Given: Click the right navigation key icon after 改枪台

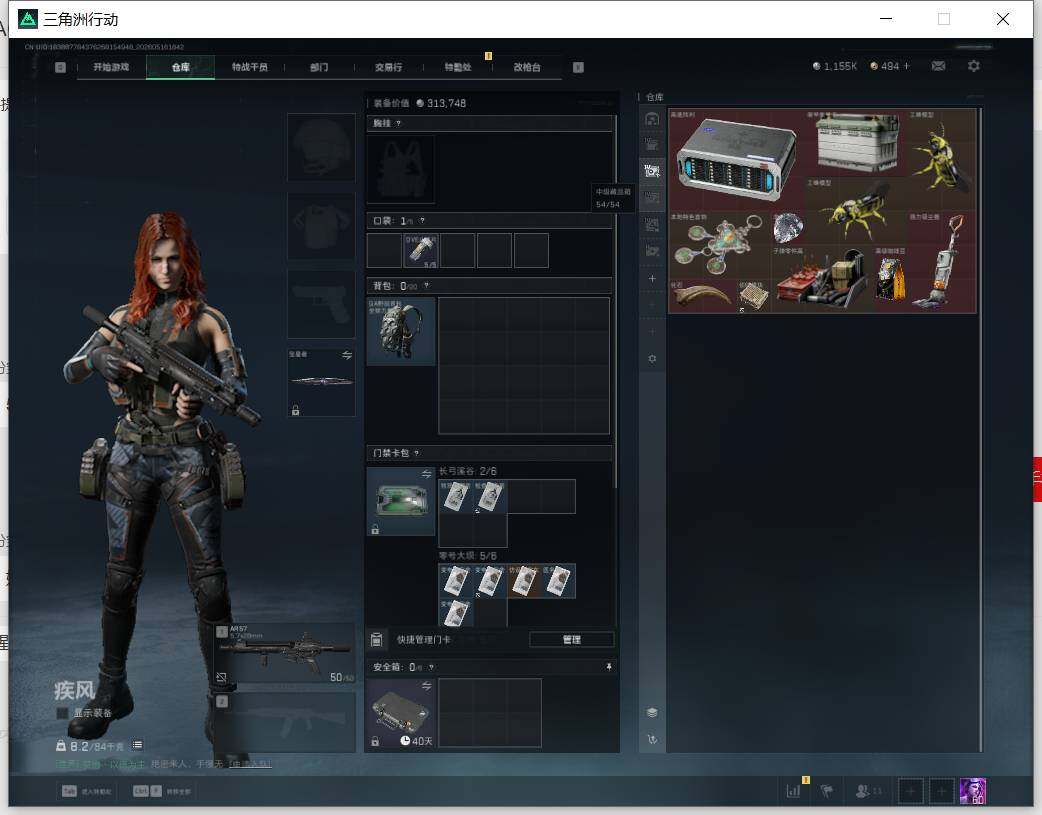Looking at the screenshot, I should (x=578, y=67).
